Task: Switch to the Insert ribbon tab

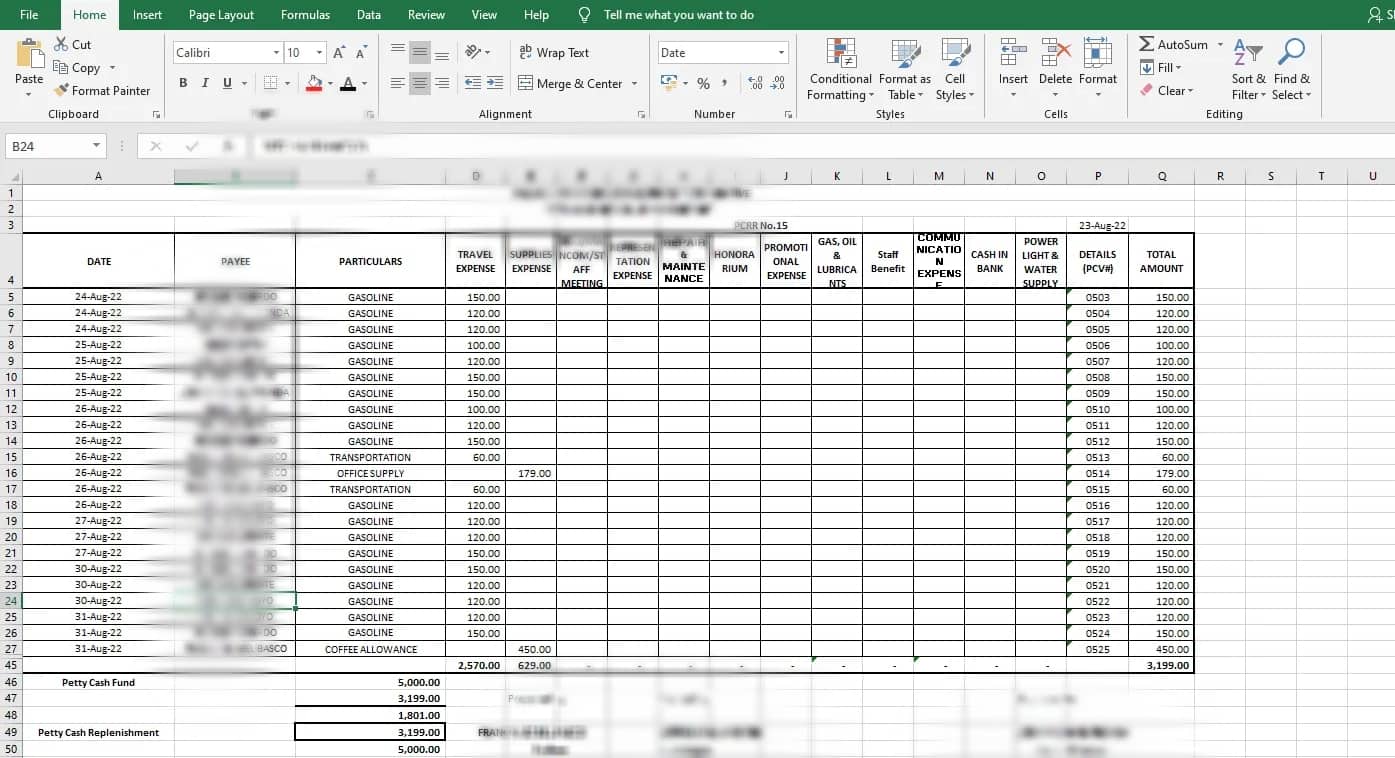Action: 147,15
